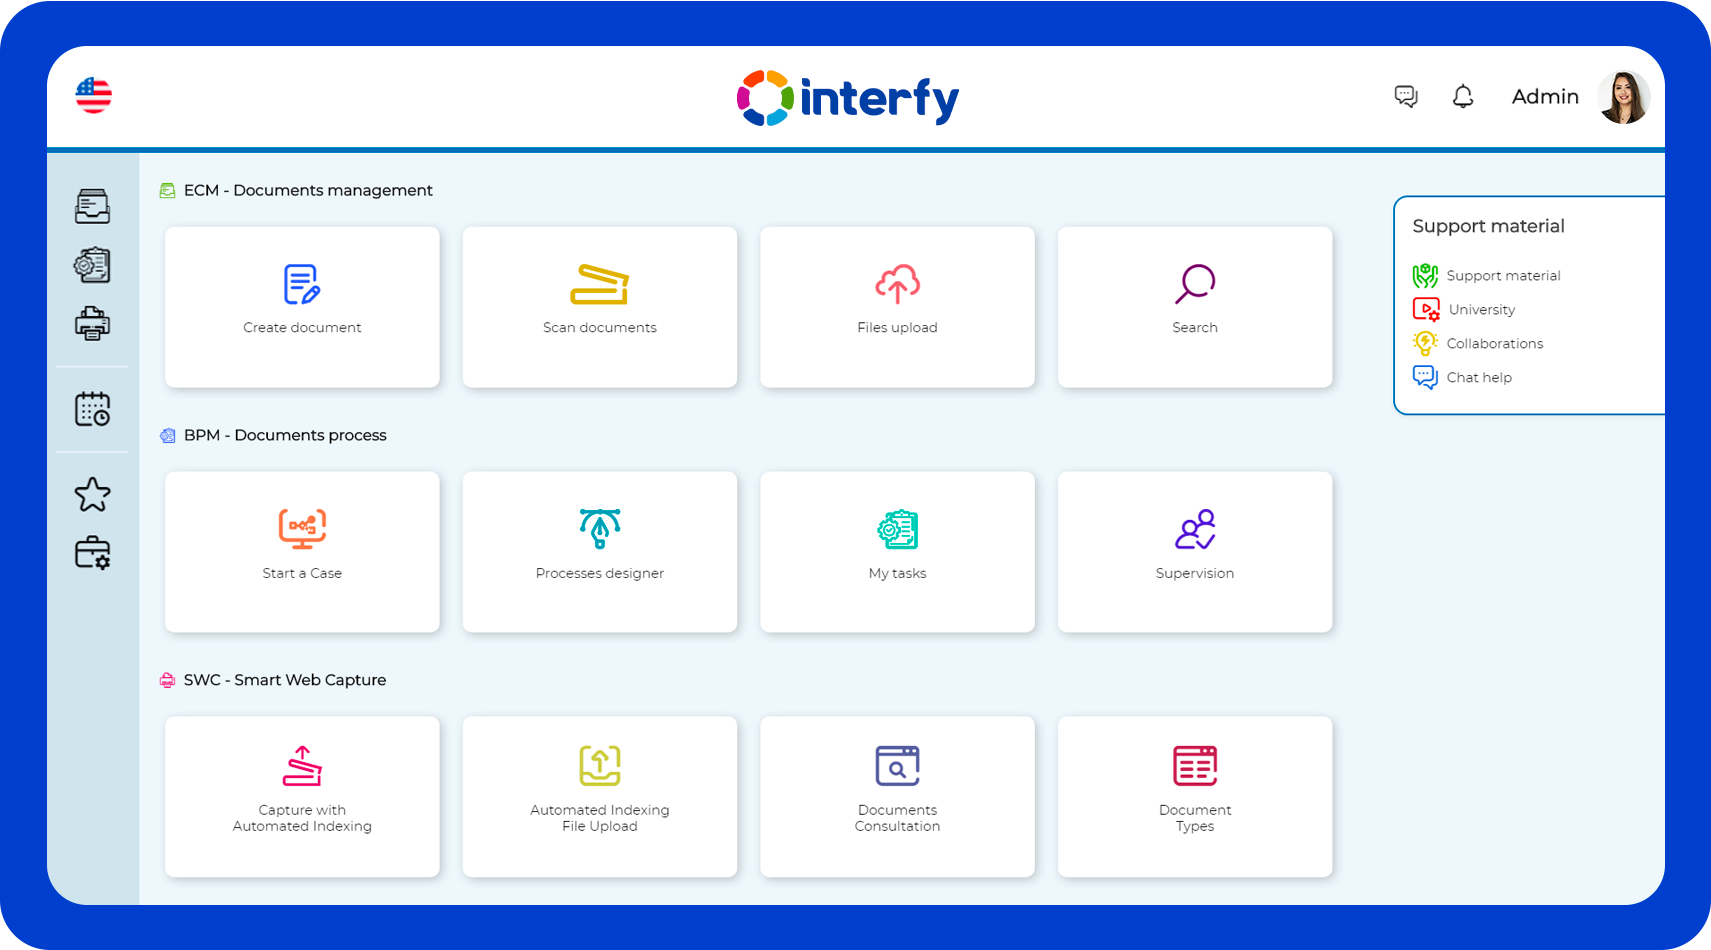This screenshot has height=950, width=1711.
Task: Click the Interfy logo
Action: pyautogui.click(x=846, y=98)
